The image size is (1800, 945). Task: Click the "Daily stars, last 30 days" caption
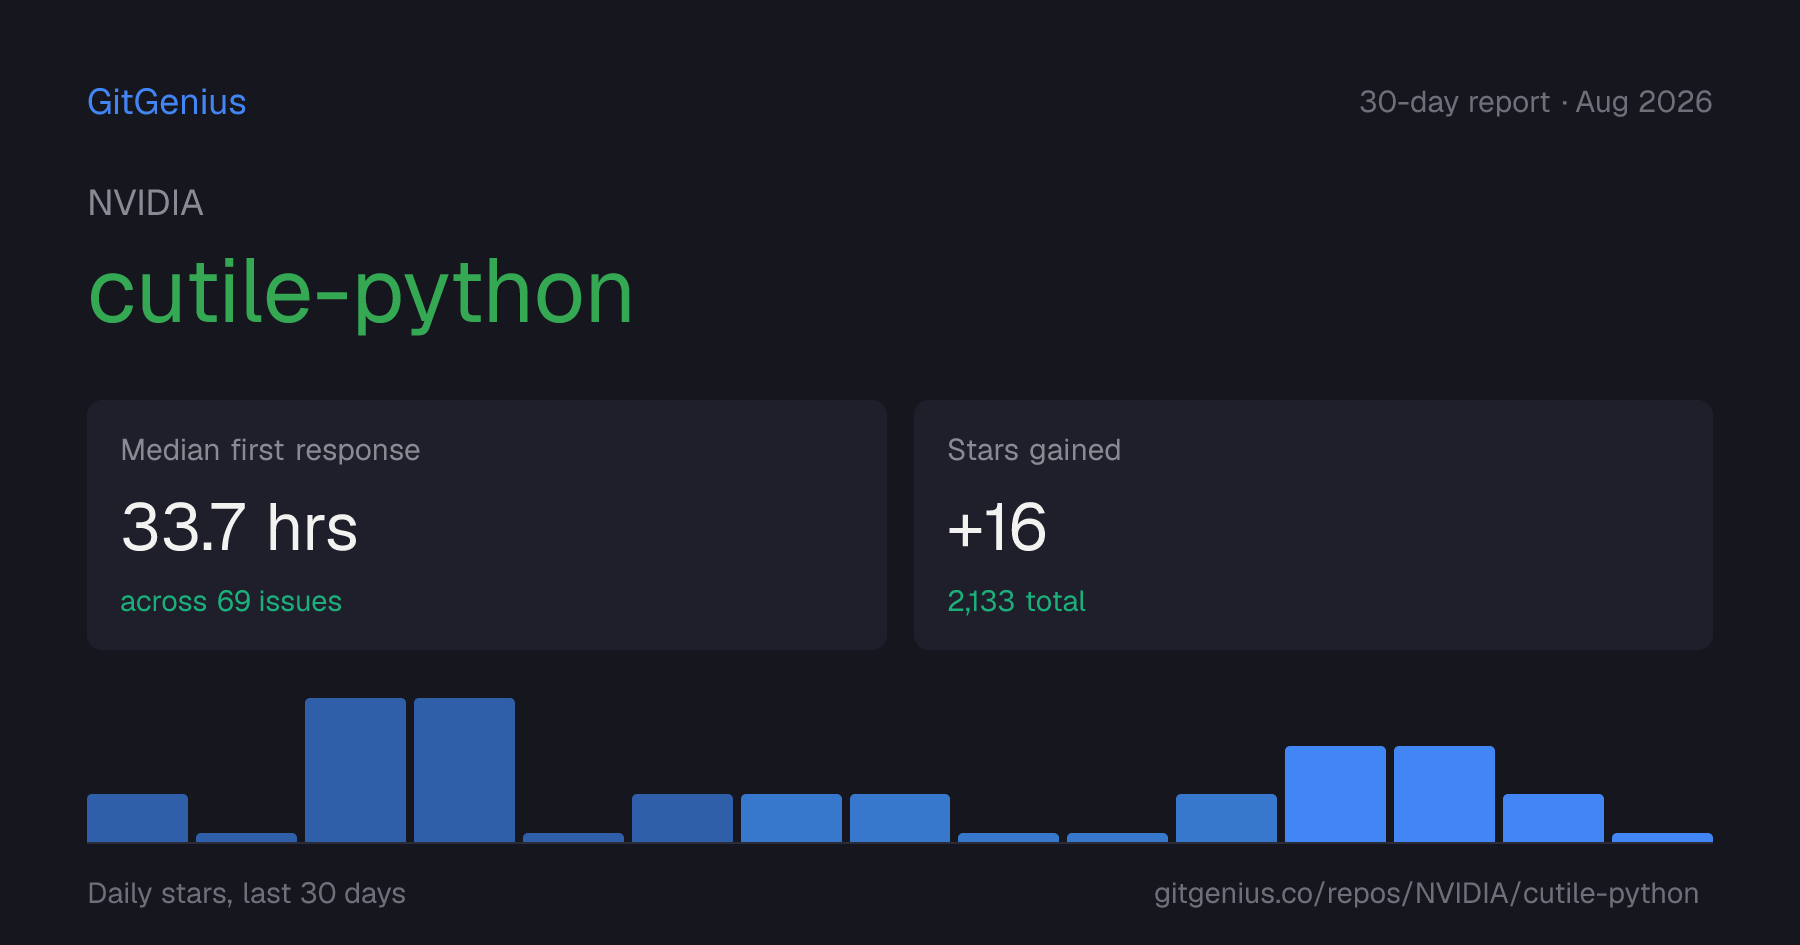click(x=247, y=893)
